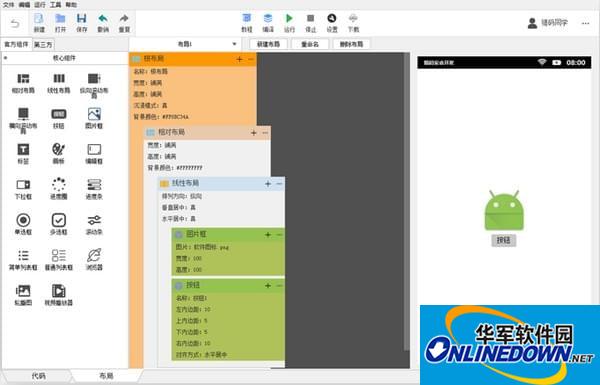Click the 新建布局 button

(268, 44)
